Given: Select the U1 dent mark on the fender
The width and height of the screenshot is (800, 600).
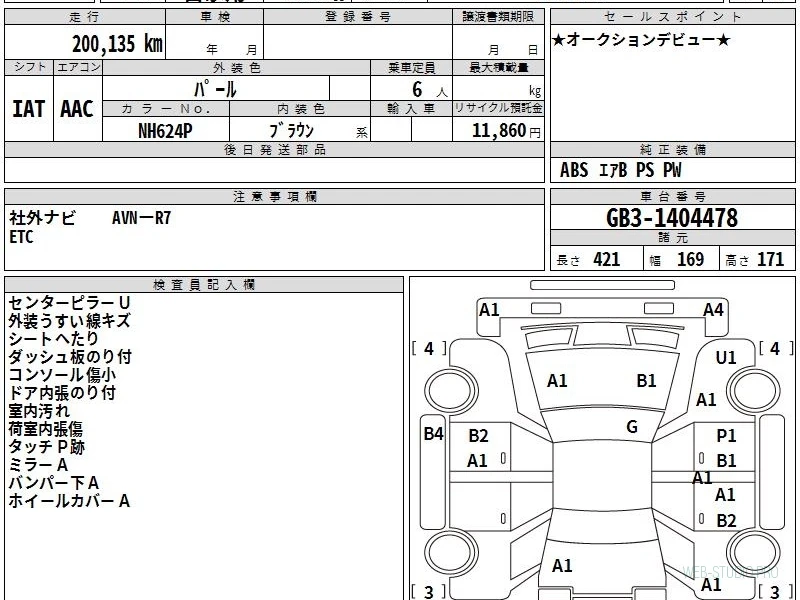Looking at the screenshot, I should (726, 358).
